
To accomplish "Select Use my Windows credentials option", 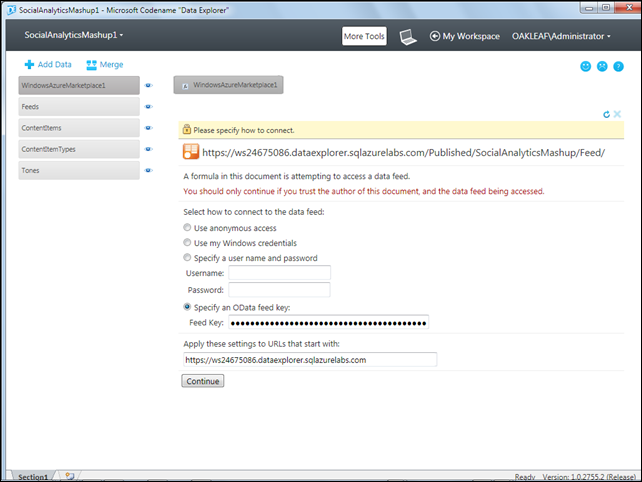I will (187, 242).
